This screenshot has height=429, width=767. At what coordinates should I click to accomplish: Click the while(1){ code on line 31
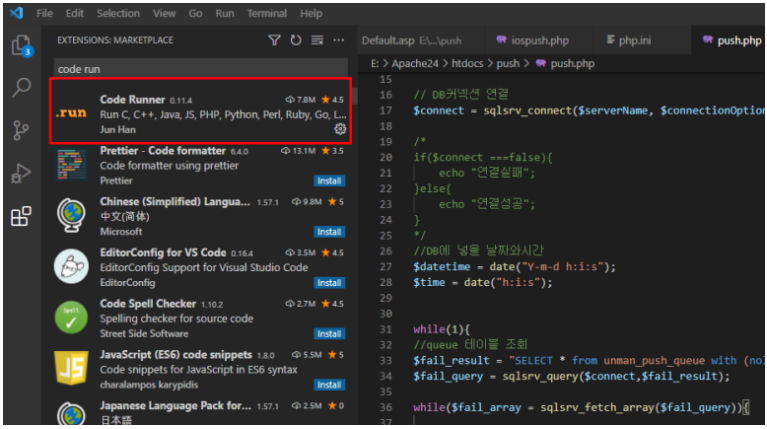click(x=441, y=329)
